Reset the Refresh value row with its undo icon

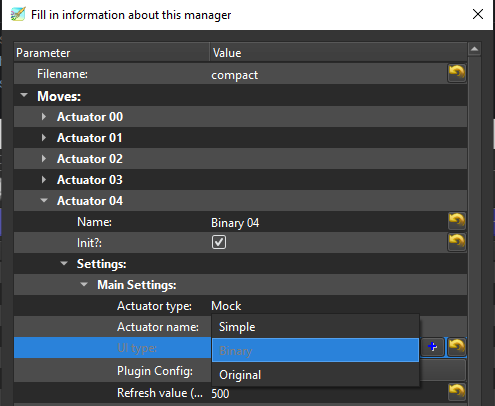click(457, 392)
